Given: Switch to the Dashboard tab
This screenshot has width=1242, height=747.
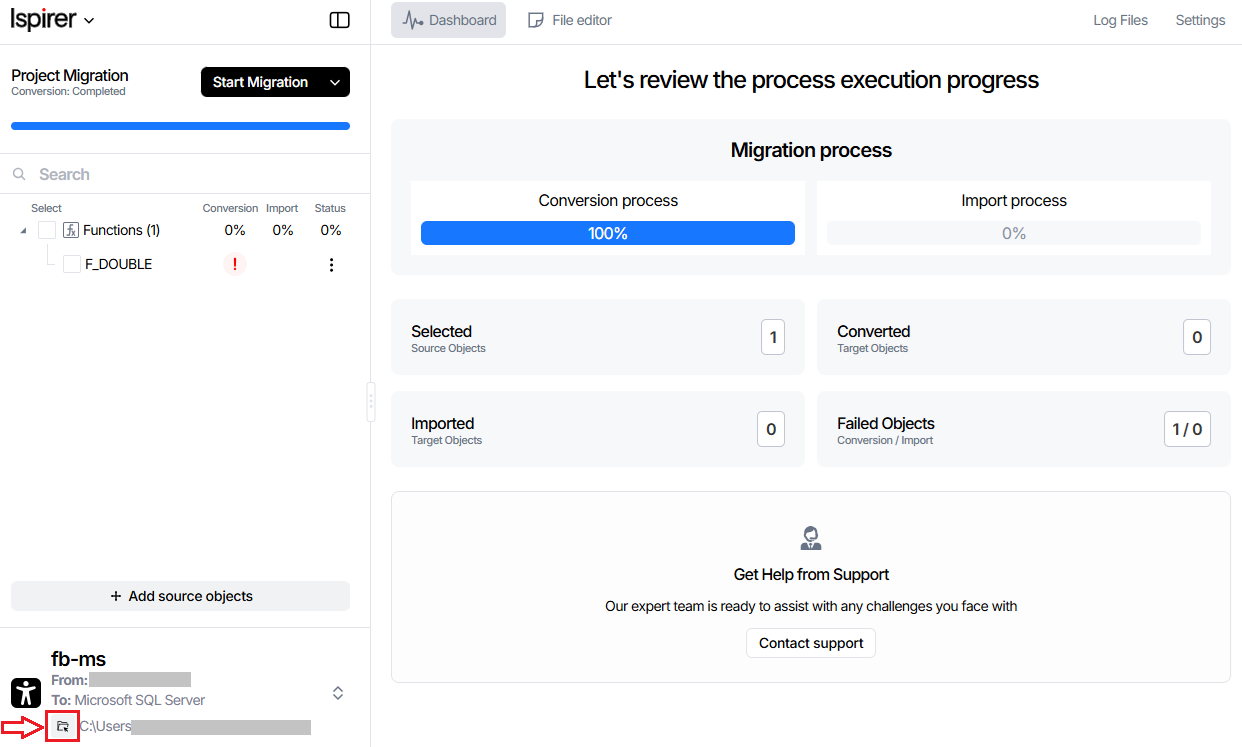Looking at the screenshot, I should click(x=449, y=20).
